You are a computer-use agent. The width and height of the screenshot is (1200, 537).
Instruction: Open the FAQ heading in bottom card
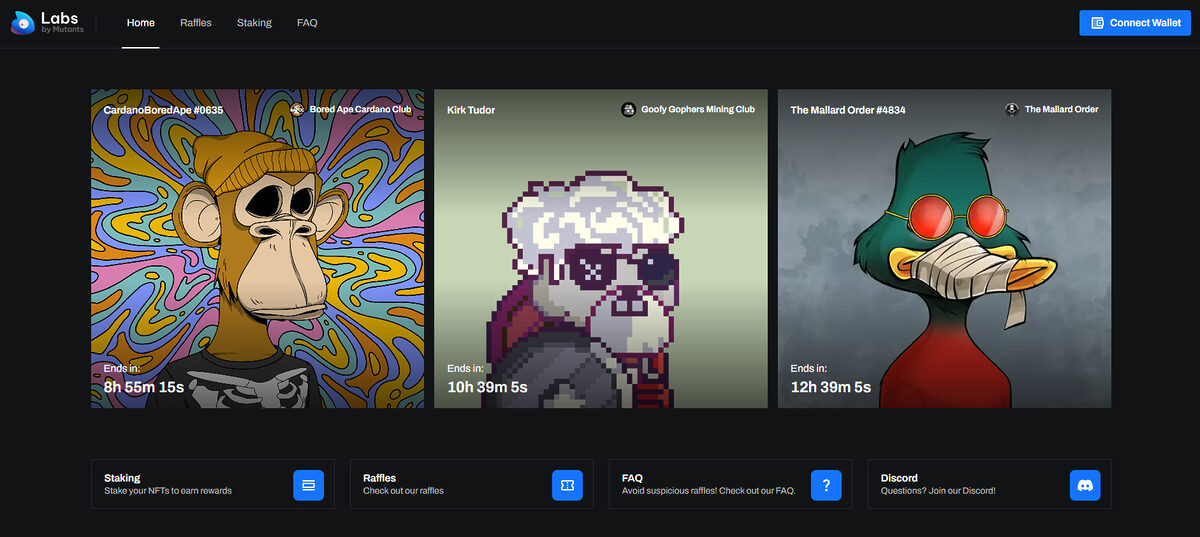coord(632,478)
